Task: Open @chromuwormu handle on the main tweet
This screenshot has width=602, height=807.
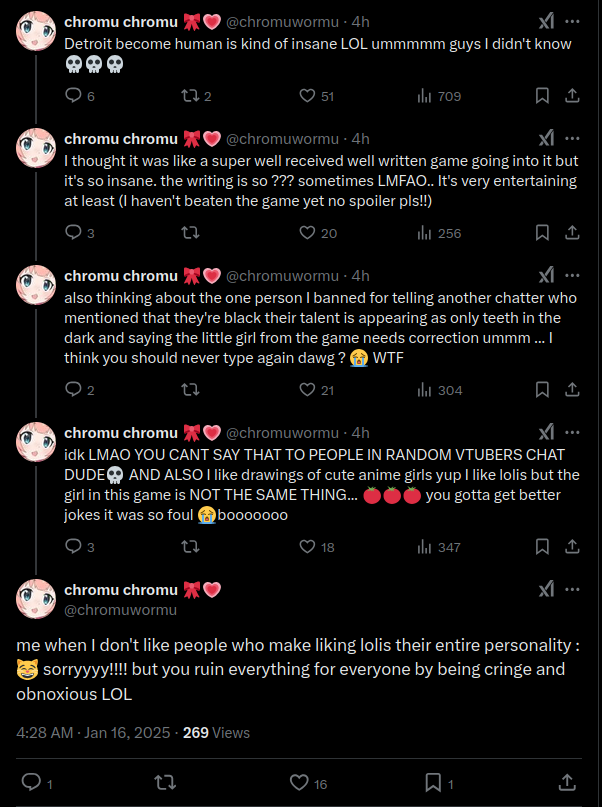Action: [x=121, y=609]
